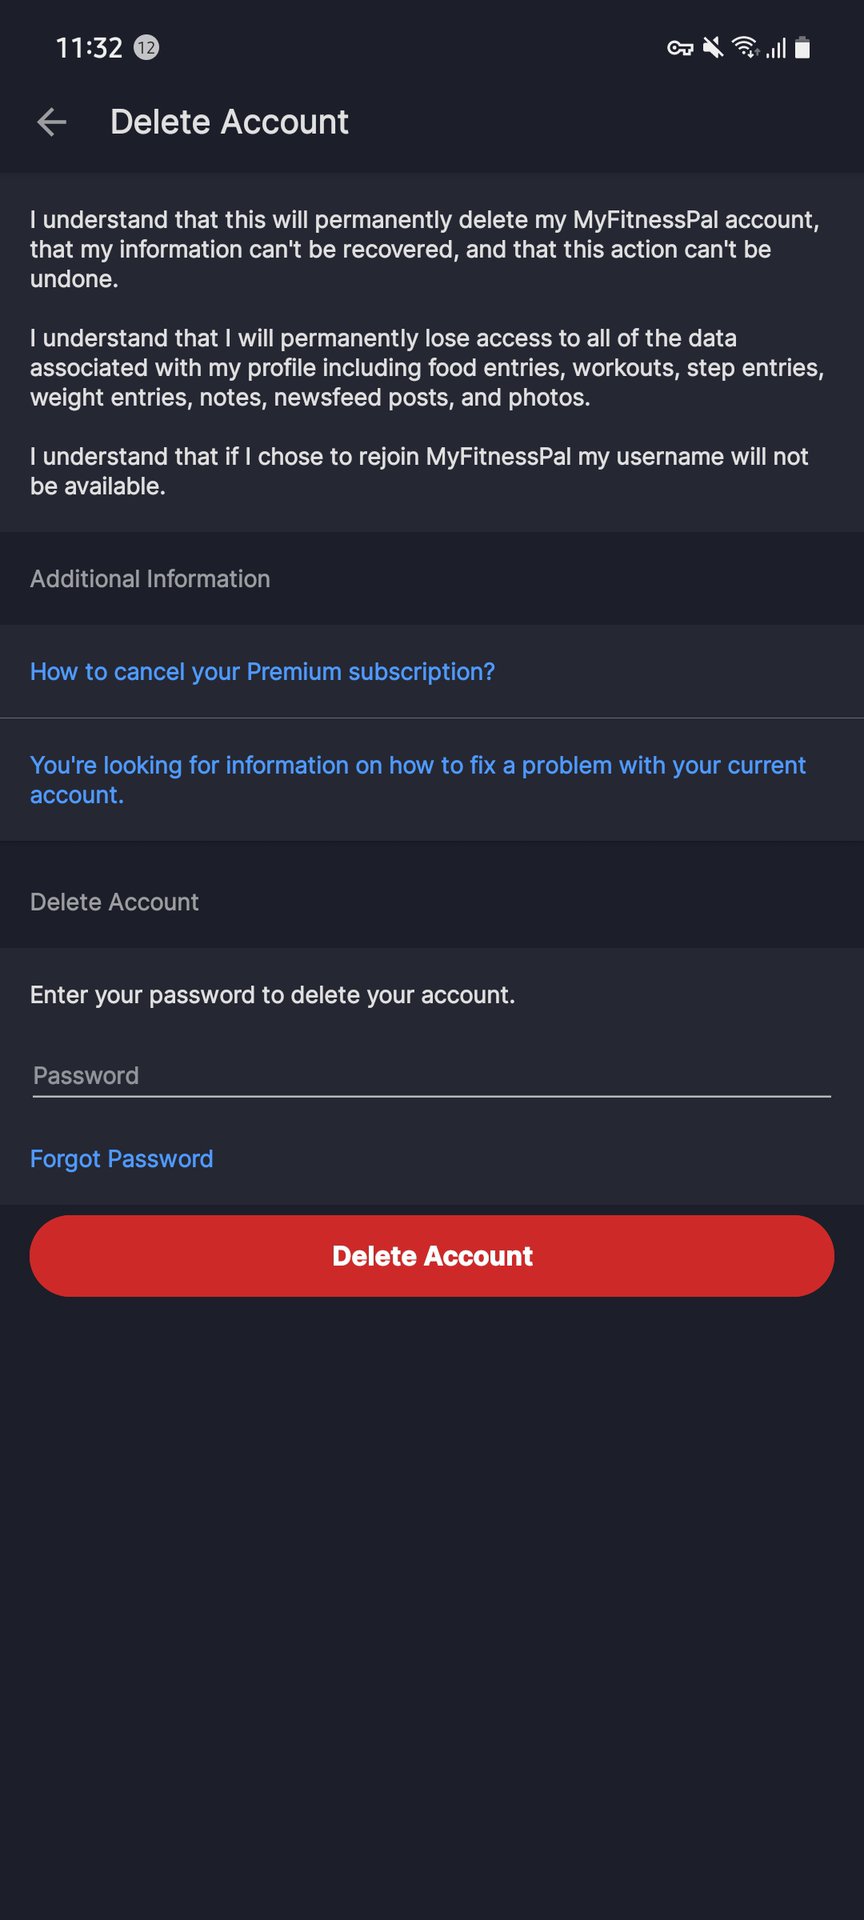This screenshot has height=1920, width=864.
Task: Tap the muted sound status icon
Action: [x=713, y=47]
